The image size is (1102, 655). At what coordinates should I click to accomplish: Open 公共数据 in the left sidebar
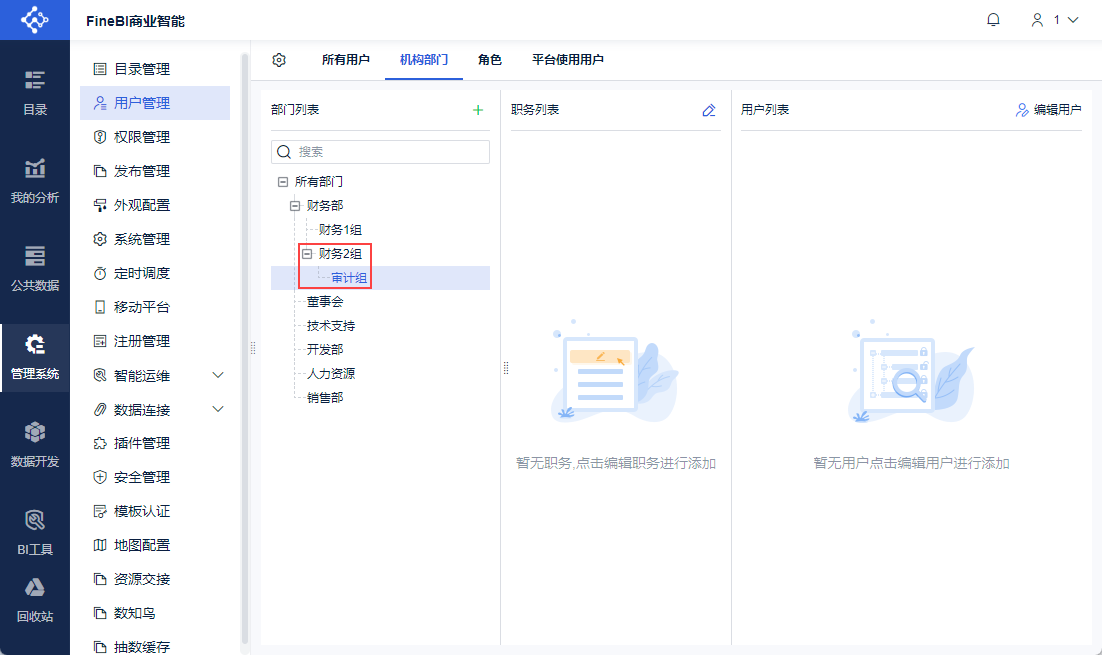coord(35,267)
